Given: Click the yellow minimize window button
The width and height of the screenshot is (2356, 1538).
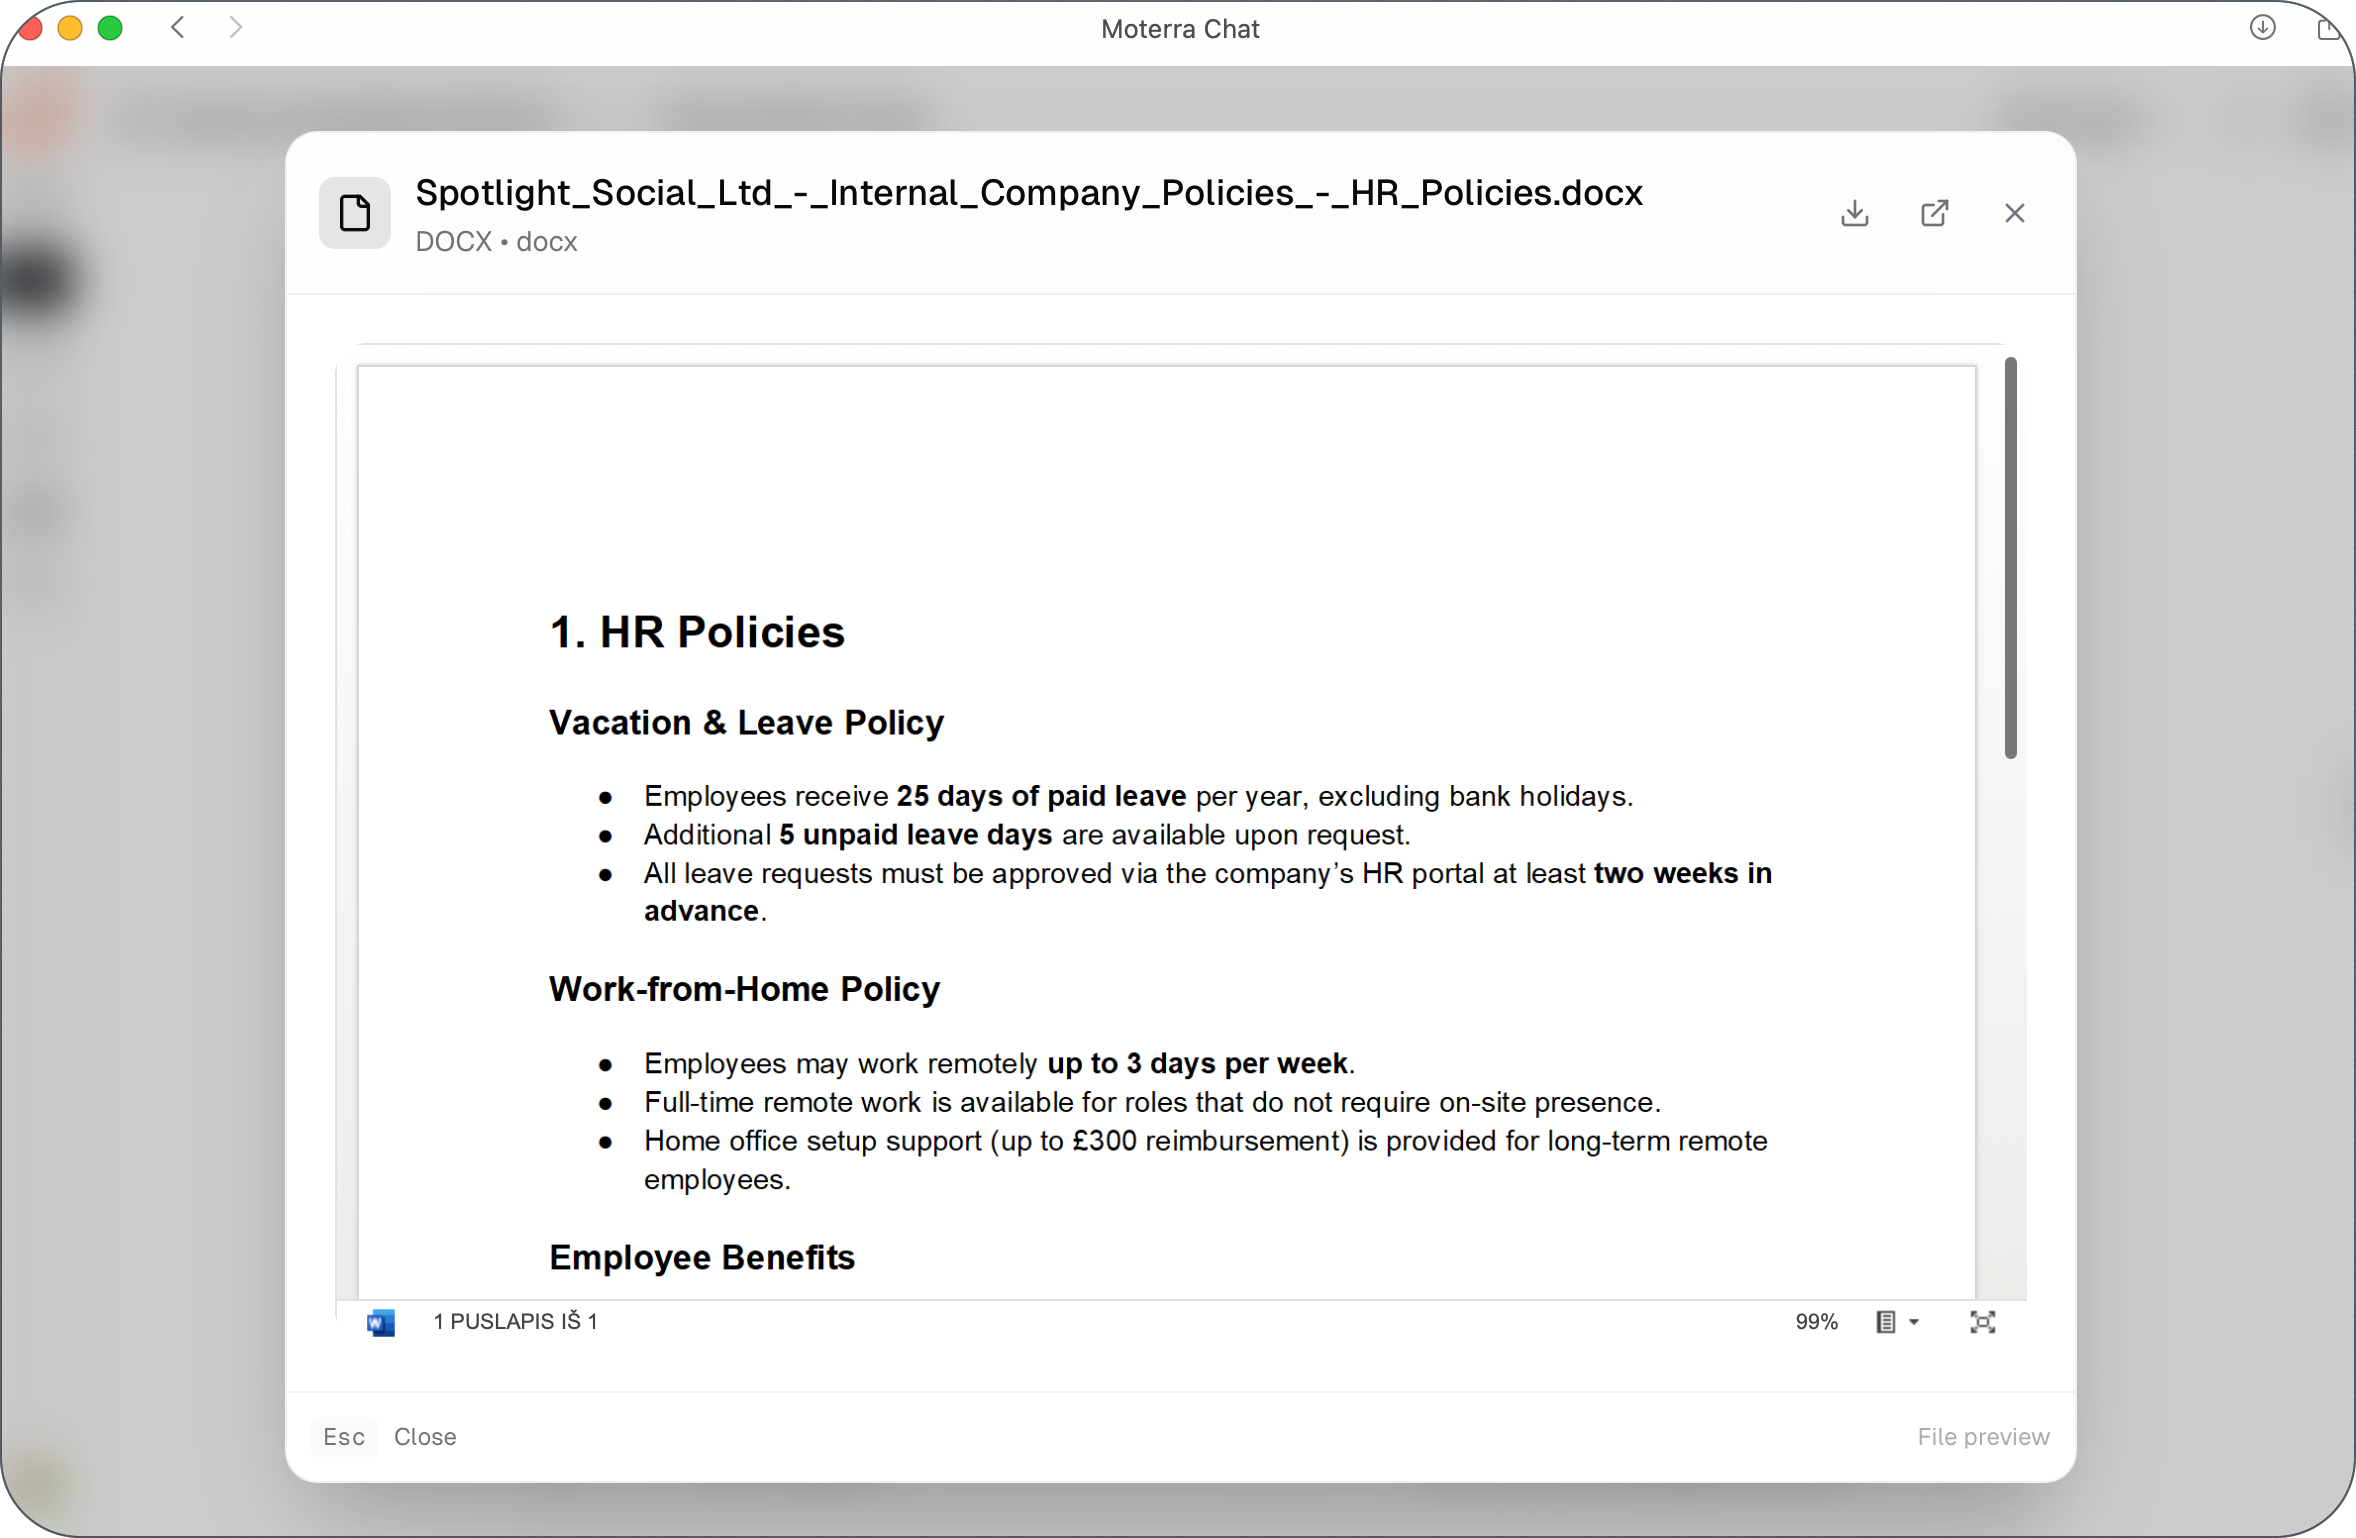Looking at the screenshot, I should [x=70, y=28].
